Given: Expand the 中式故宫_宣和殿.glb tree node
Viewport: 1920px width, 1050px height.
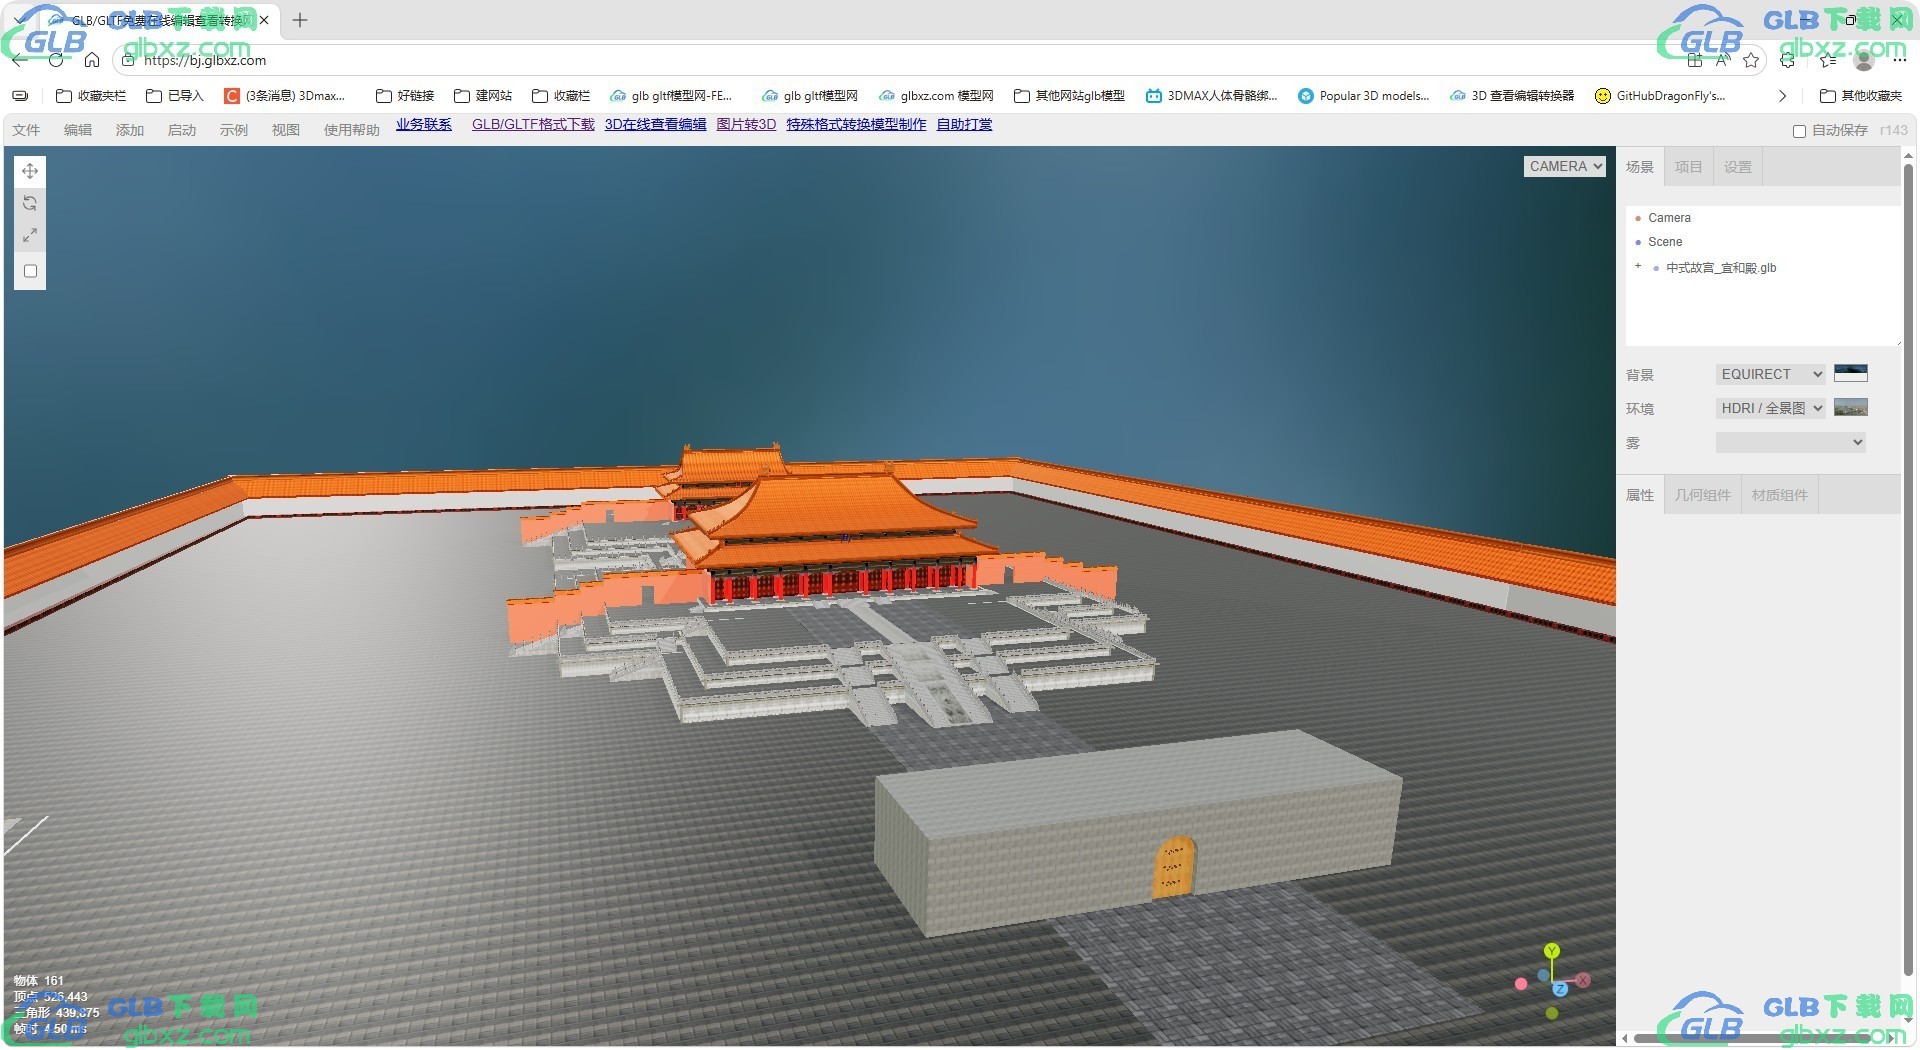Looking at the screenshot, I should click(1638, 266).
